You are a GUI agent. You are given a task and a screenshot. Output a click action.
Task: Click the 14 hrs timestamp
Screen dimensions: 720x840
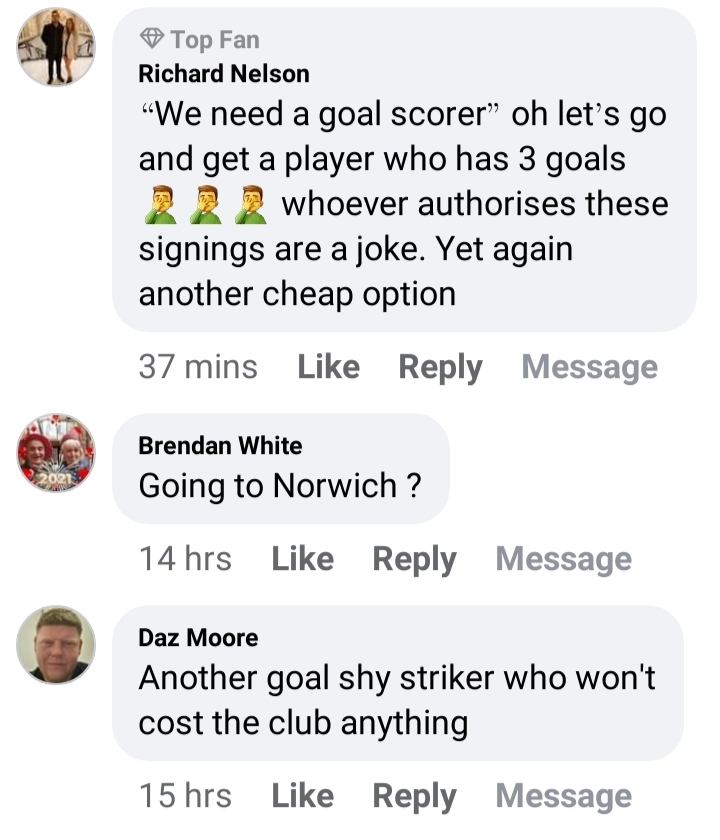click(185, 559)
